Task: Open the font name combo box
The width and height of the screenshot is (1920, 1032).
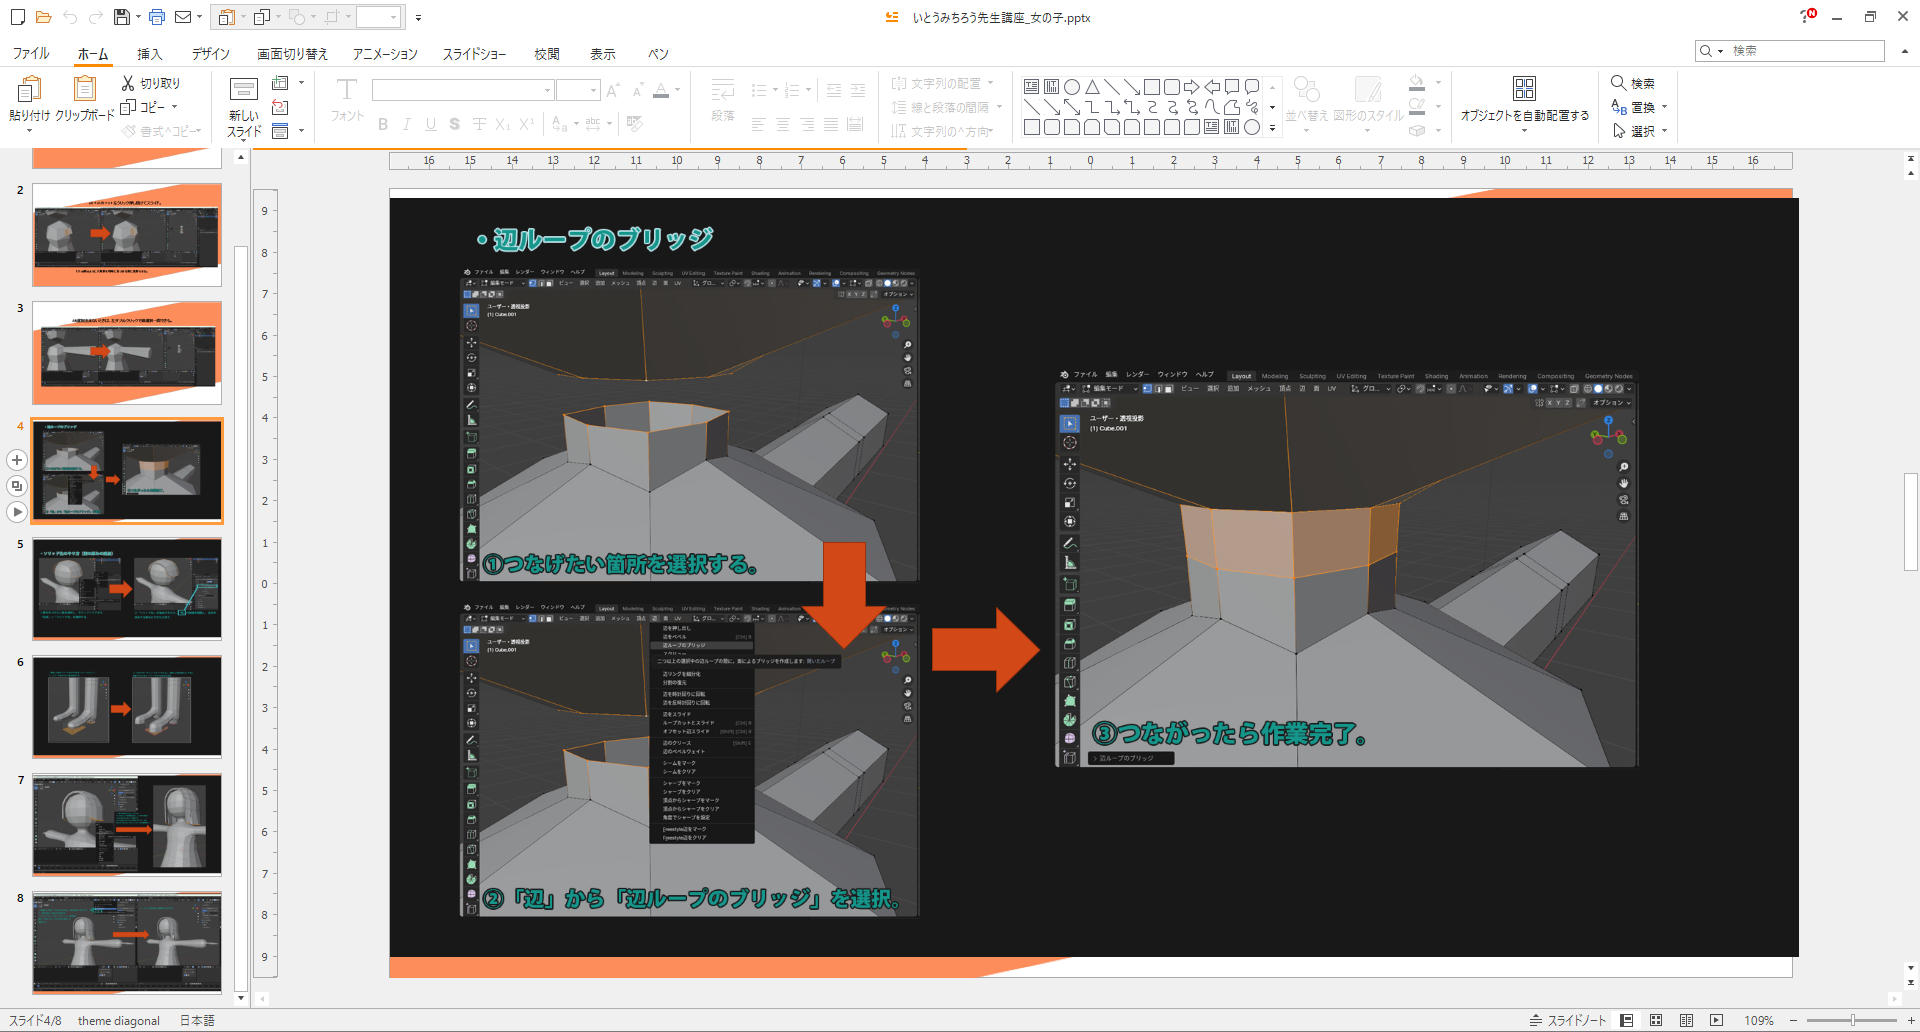Action: tap(463, 91)
